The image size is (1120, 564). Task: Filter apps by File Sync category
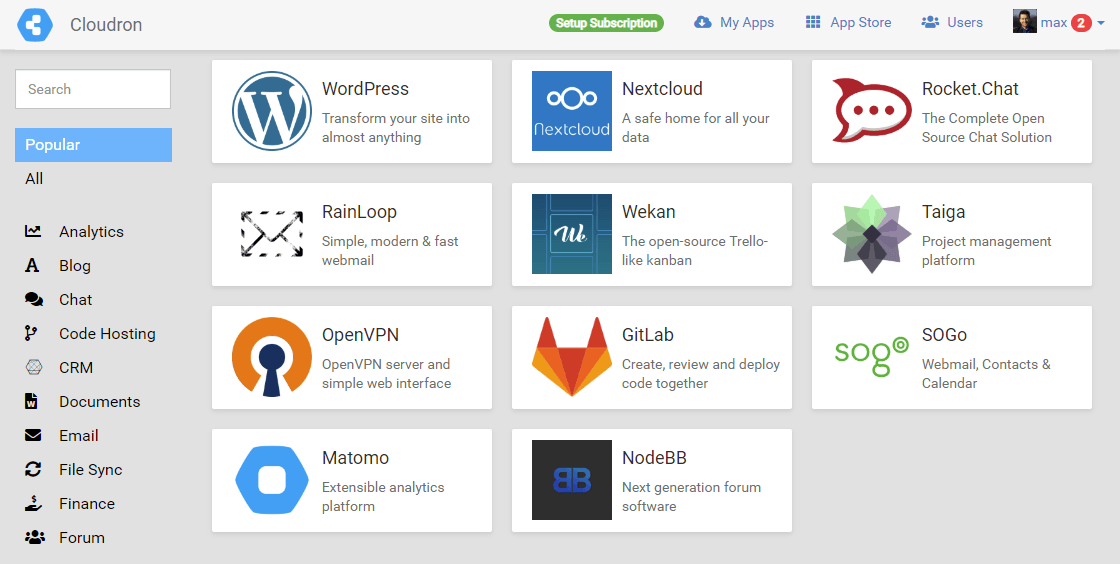[x=90, y=470]
